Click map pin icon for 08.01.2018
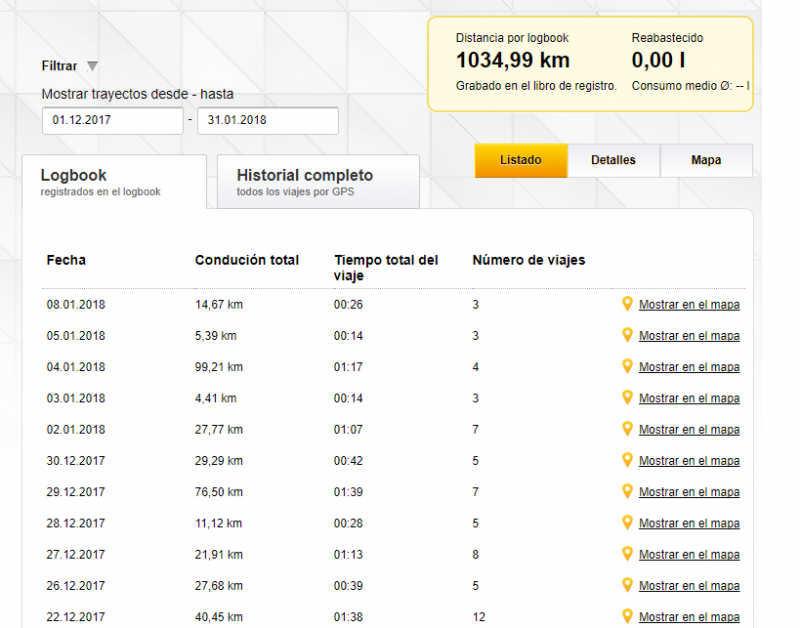 (x=628, y=304)
